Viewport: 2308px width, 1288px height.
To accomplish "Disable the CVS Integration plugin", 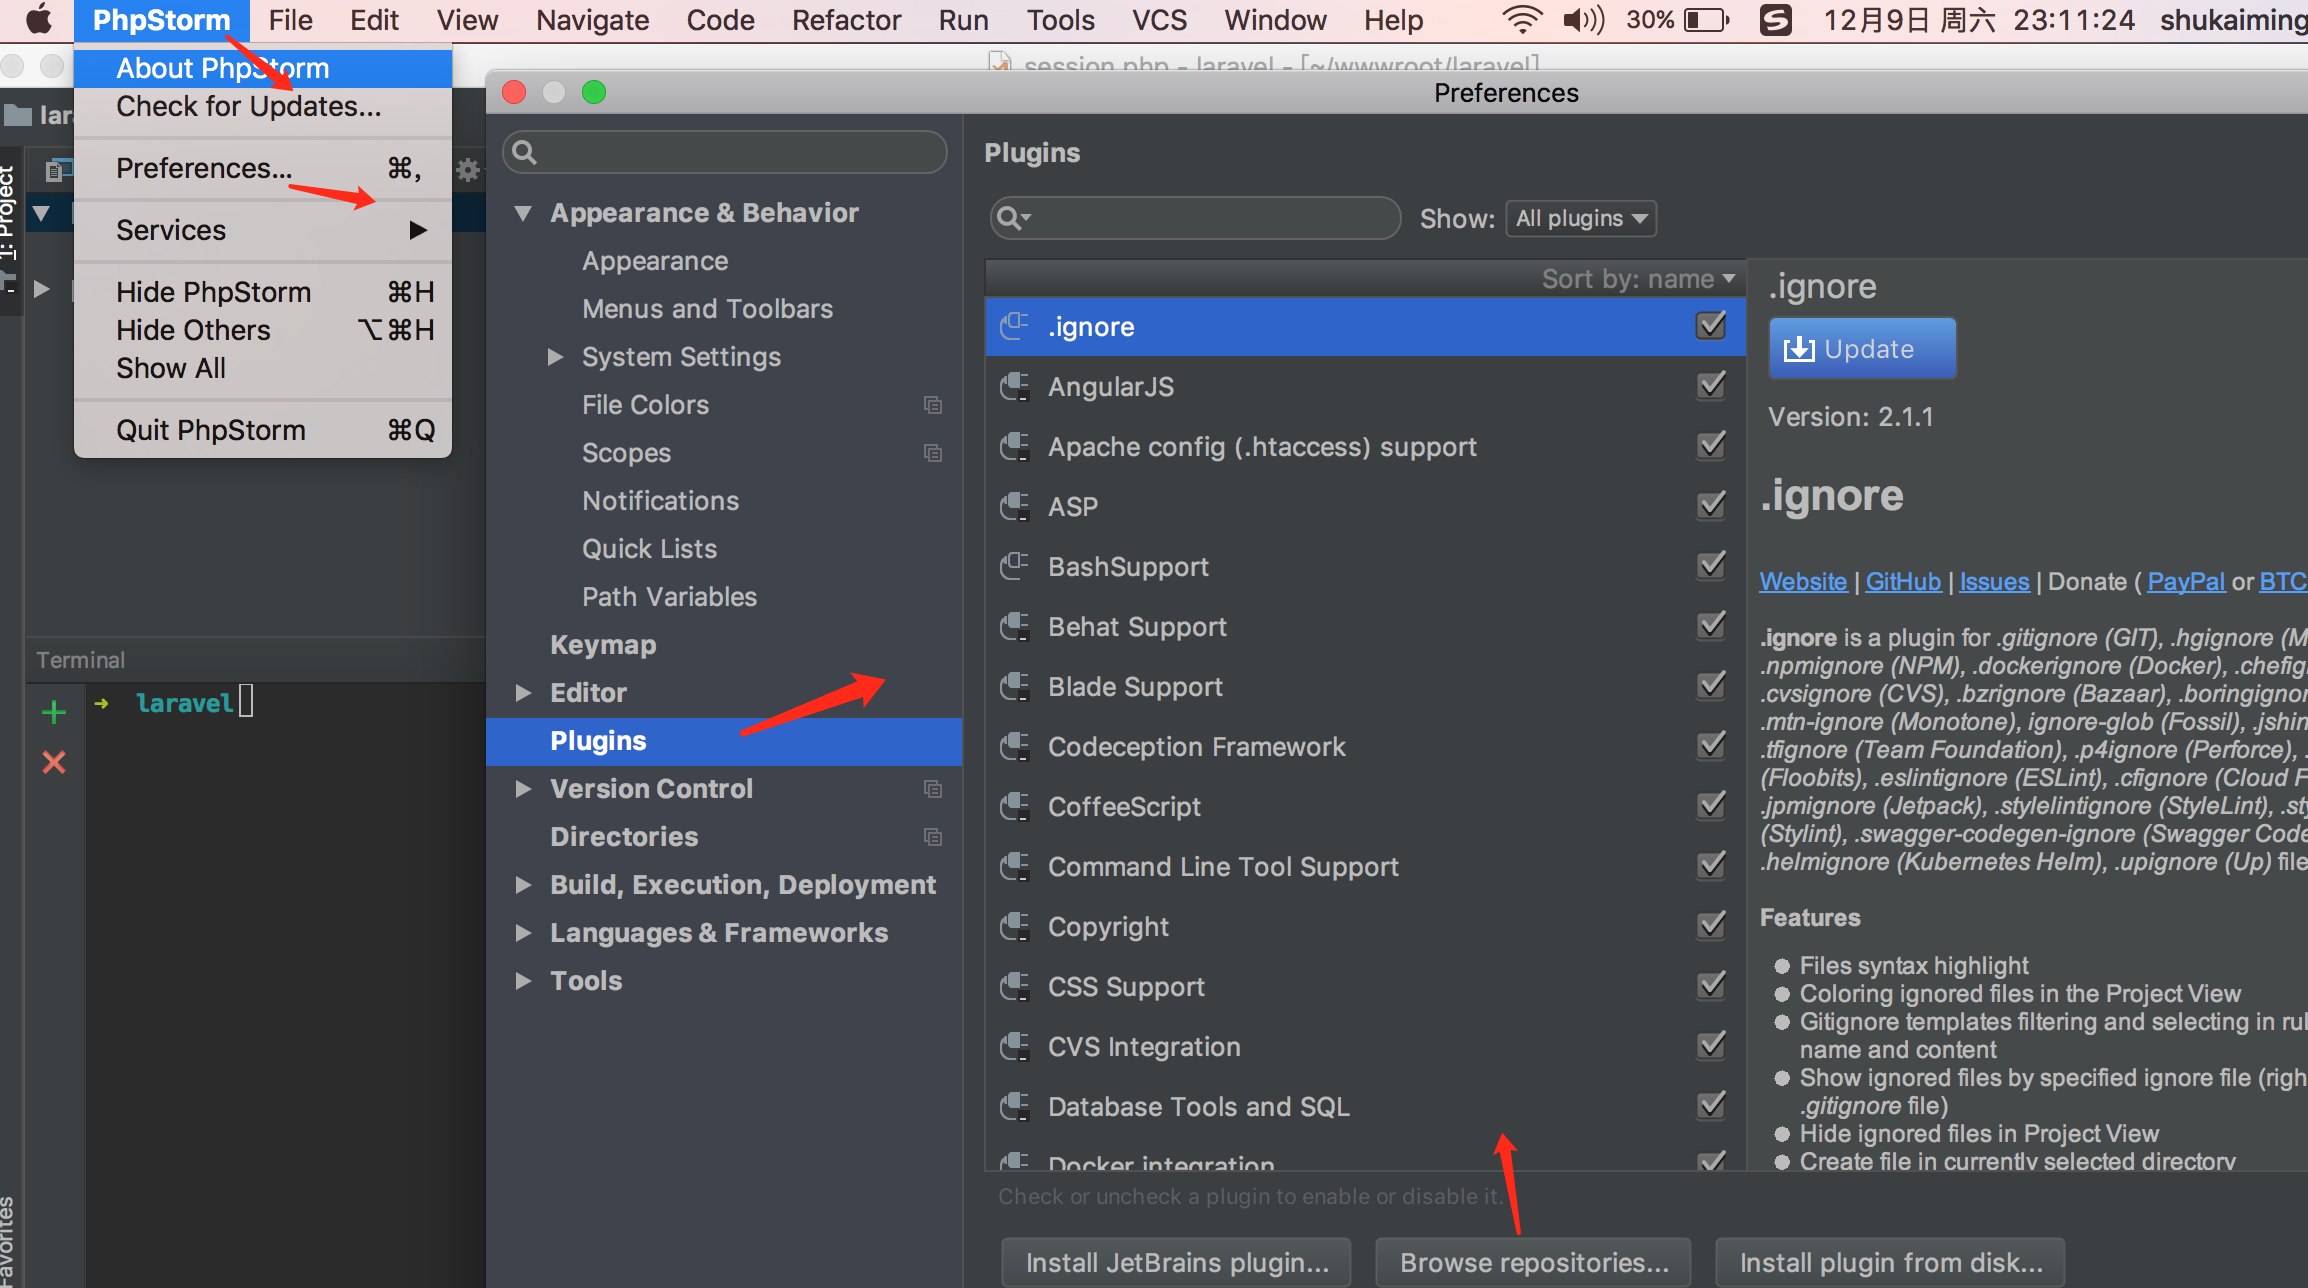I will coord(1709,1046).
